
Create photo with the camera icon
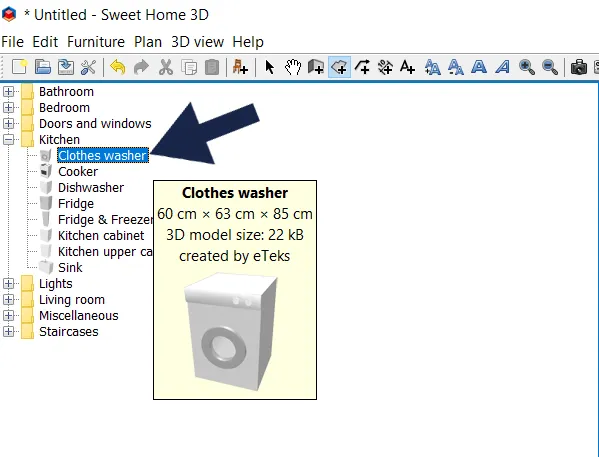[x=579, y=67]
